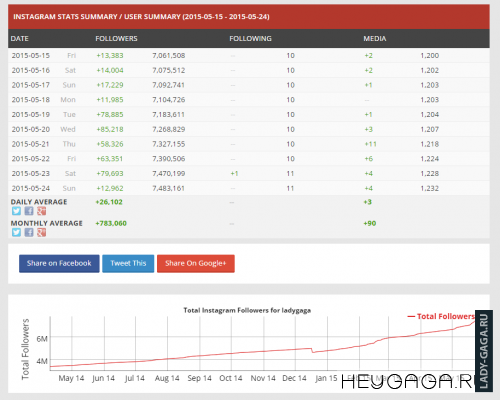Click Google+ icon under Monthly Average

pyautogui.click(x=42, y=232)
